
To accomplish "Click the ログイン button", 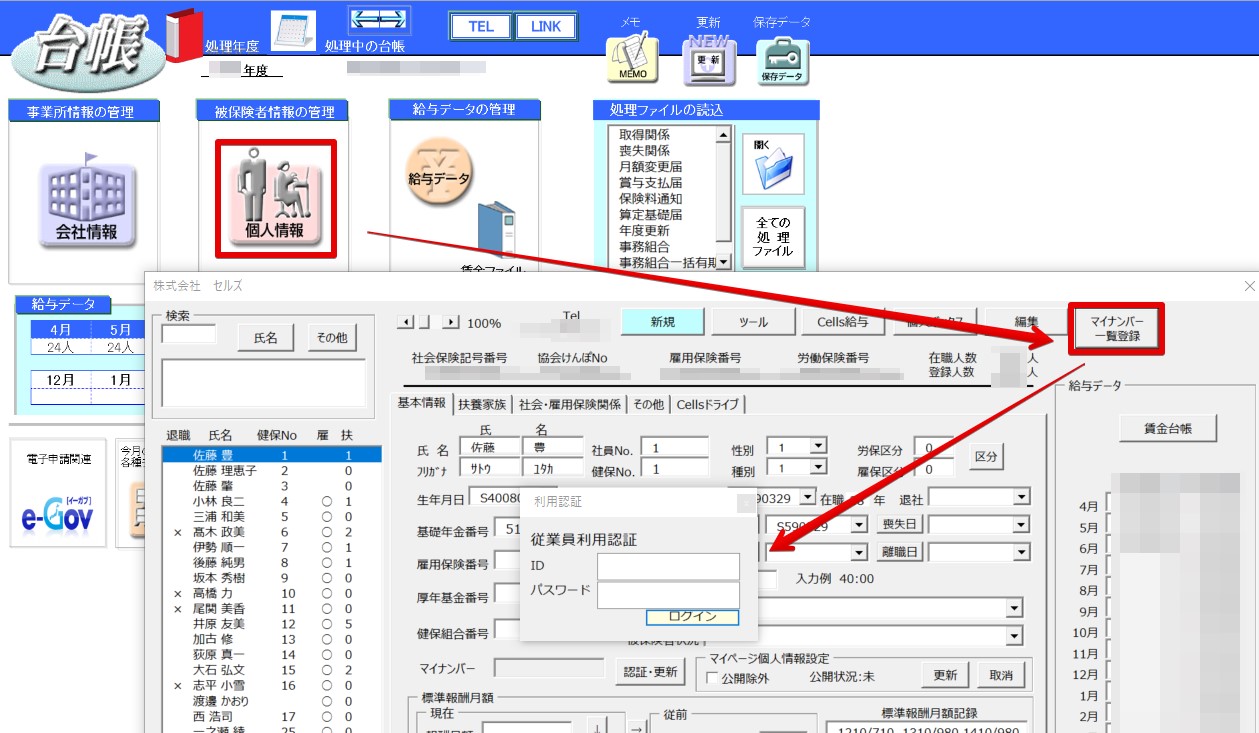I will click(692, 617).
